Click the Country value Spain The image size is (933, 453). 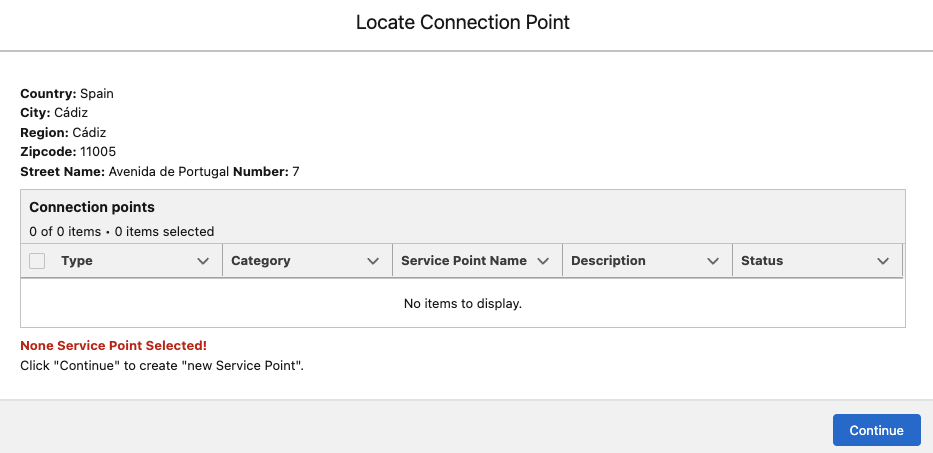click(x=97, y=93)
